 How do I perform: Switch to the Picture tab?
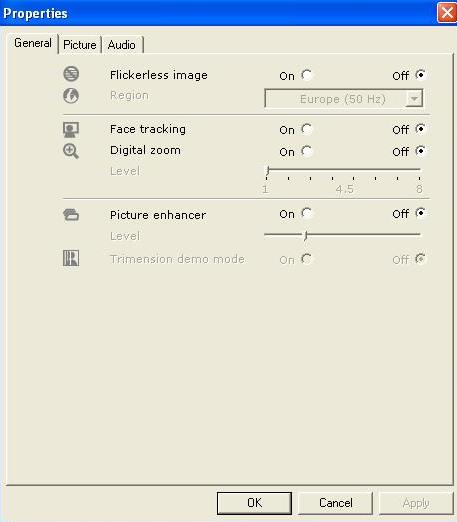tap(80, 45)
